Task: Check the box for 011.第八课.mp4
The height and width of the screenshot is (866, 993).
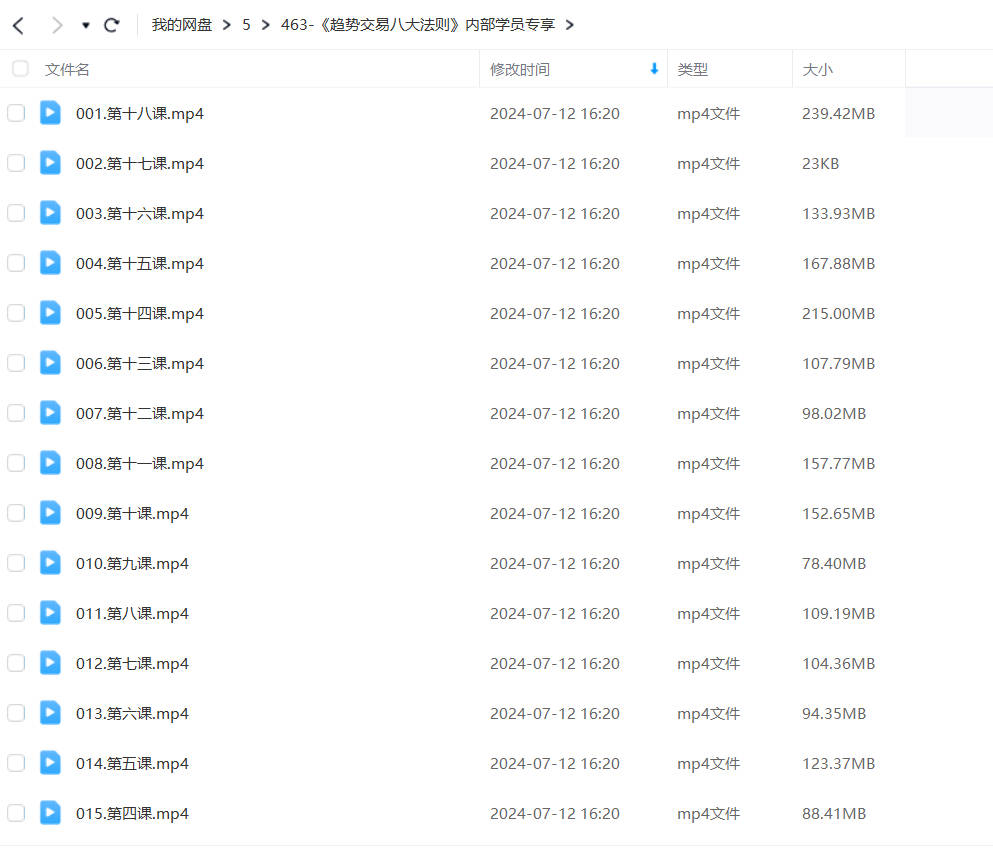Action: coord(16,614)
